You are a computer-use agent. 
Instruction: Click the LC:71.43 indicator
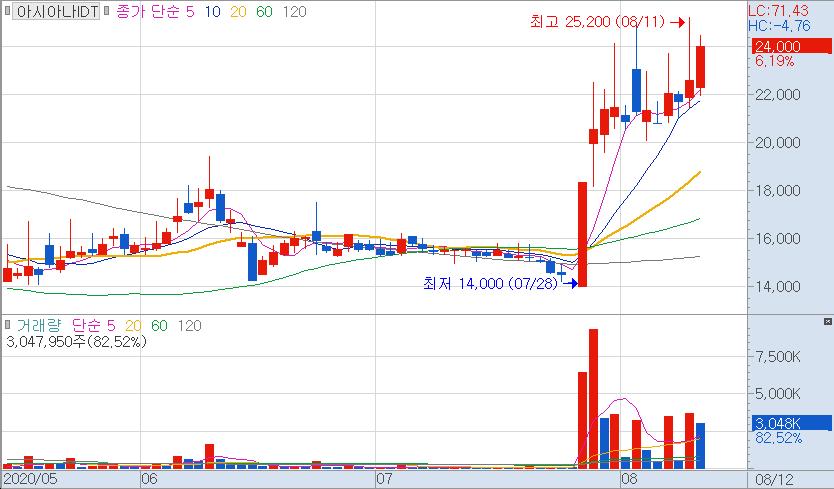pyautogui.click(x=778, y=10)
